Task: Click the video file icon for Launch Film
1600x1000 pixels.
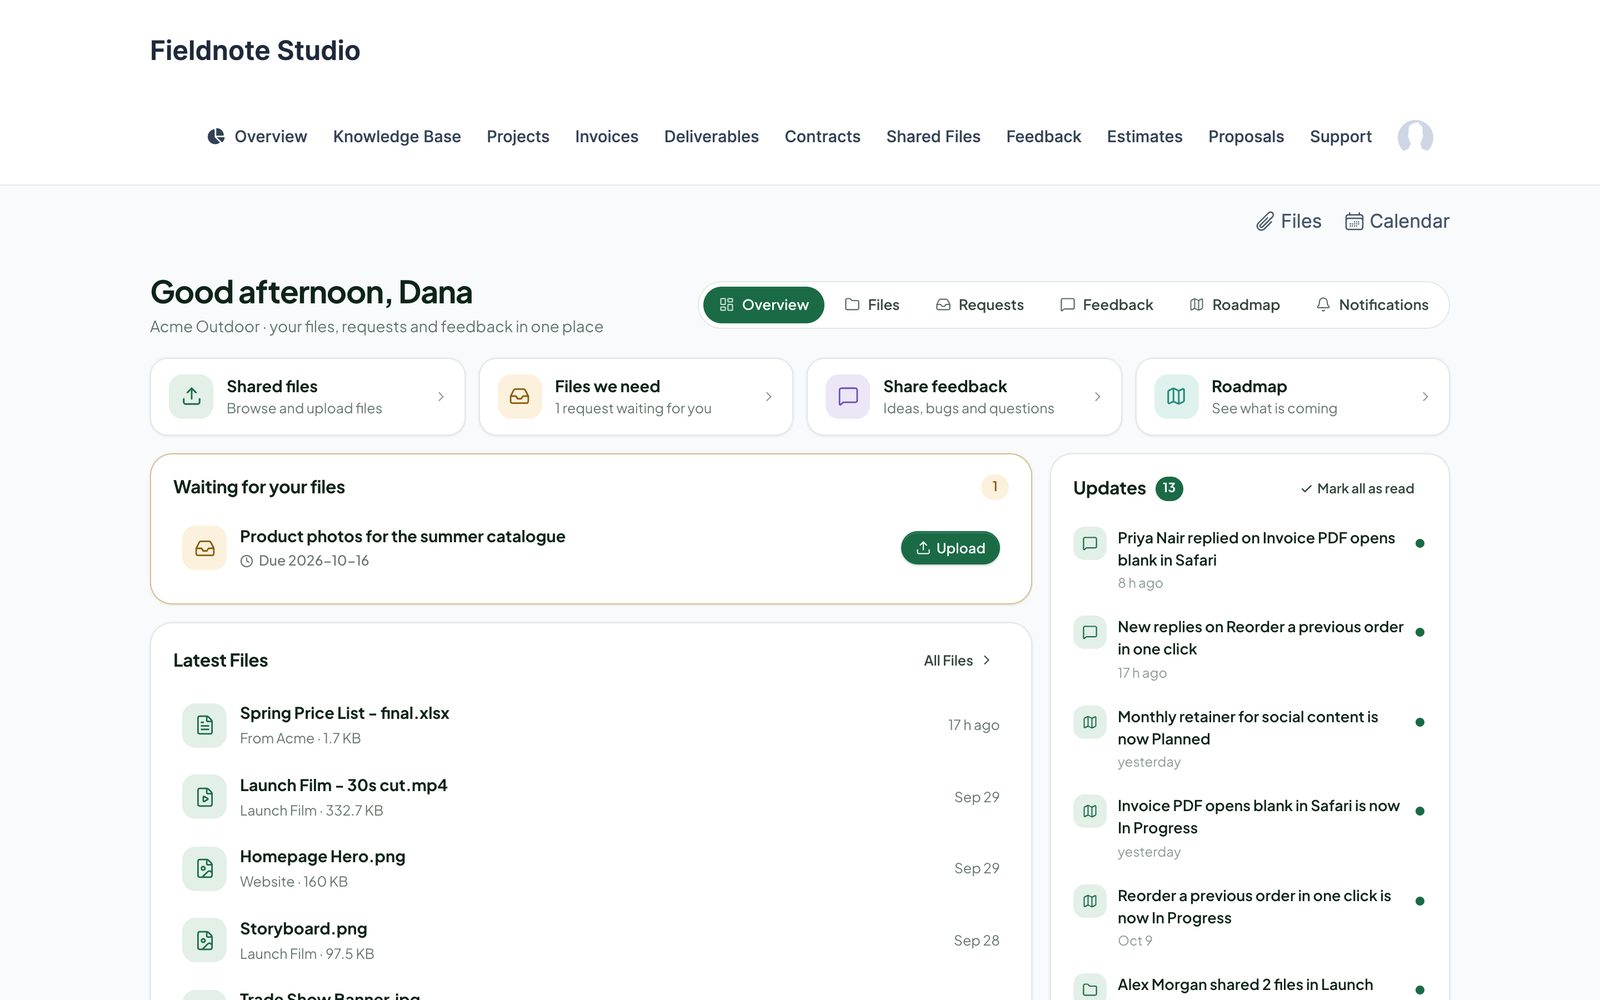Action: [205, 797]
